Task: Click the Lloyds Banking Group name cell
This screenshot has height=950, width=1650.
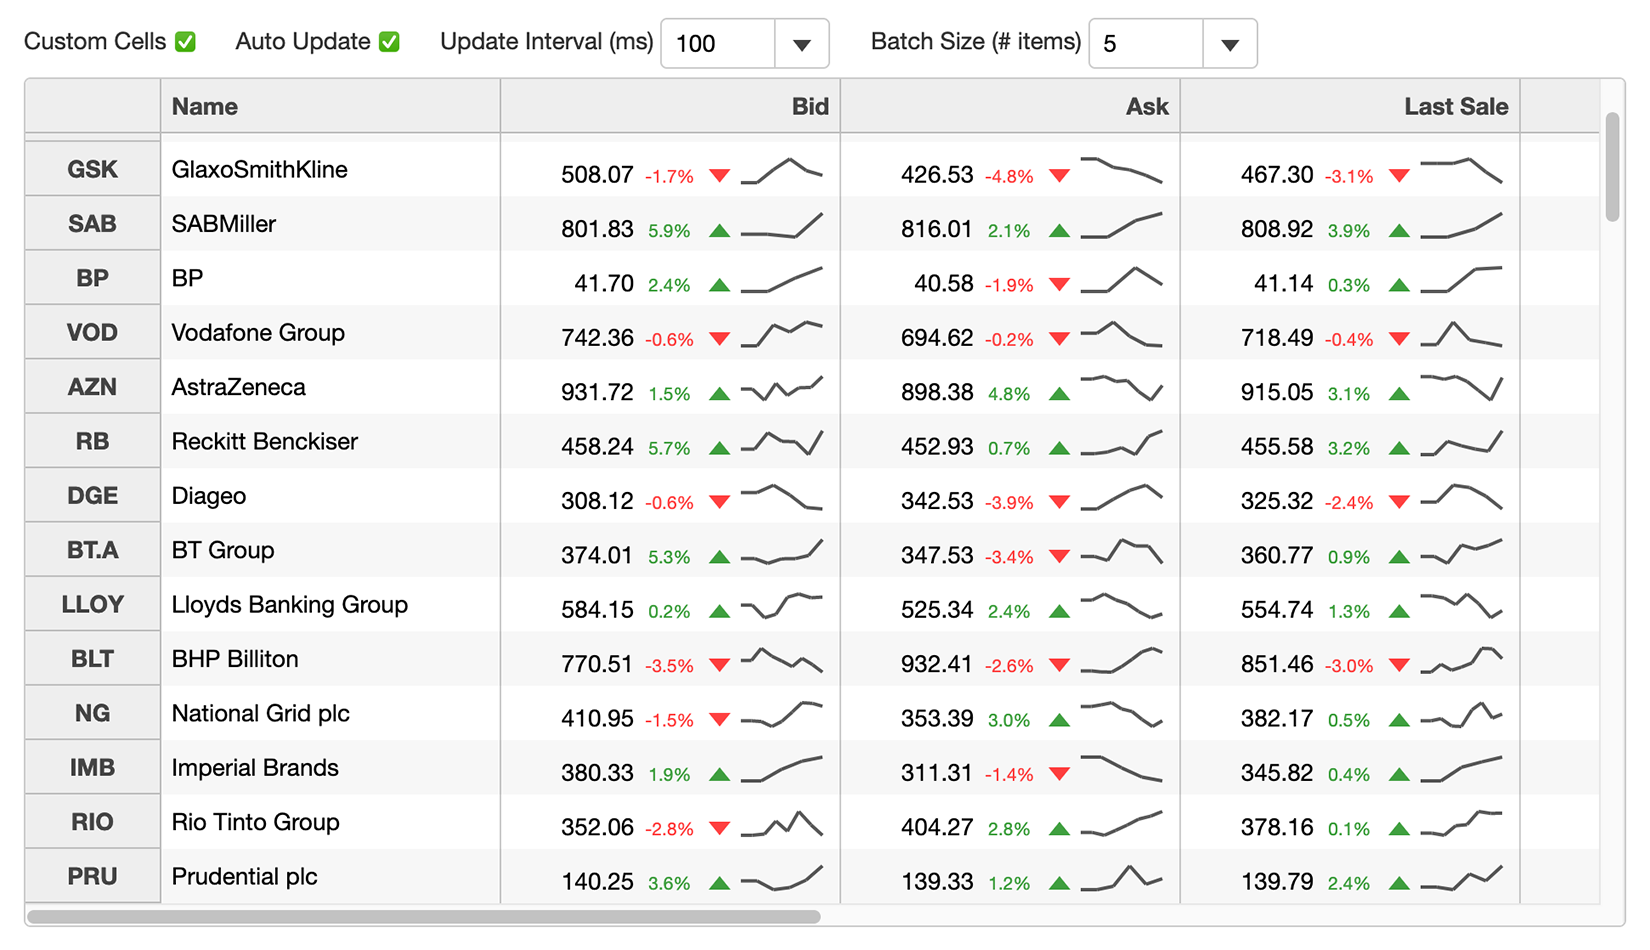Action: pos(330,604)
